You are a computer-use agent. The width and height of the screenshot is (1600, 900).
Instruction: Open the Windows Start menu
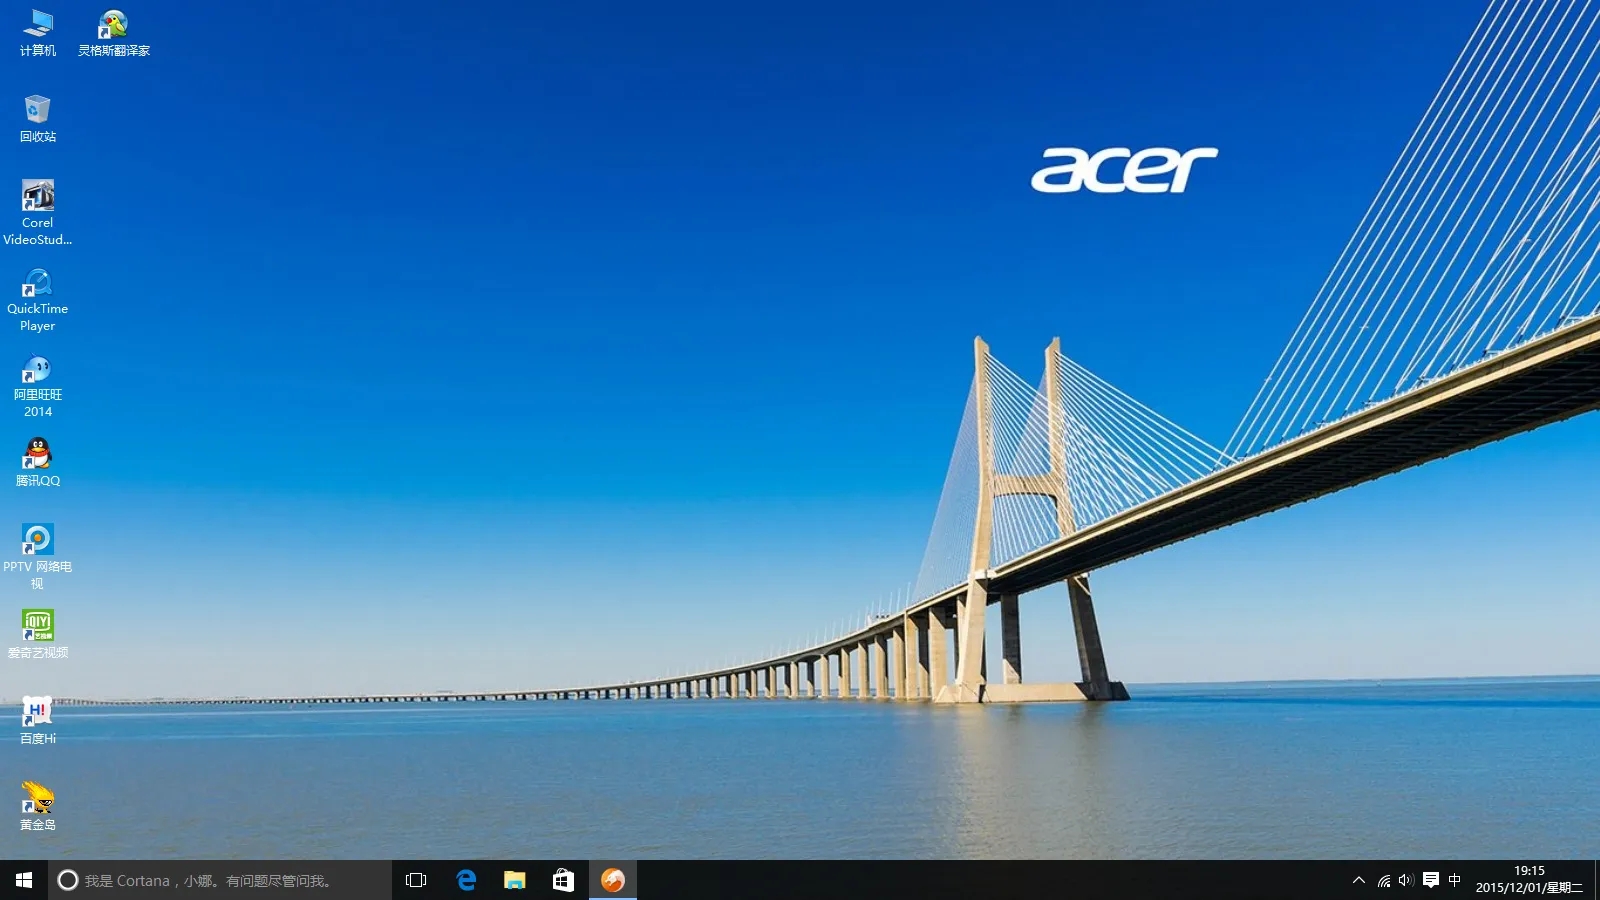click(x=24, y=880)
